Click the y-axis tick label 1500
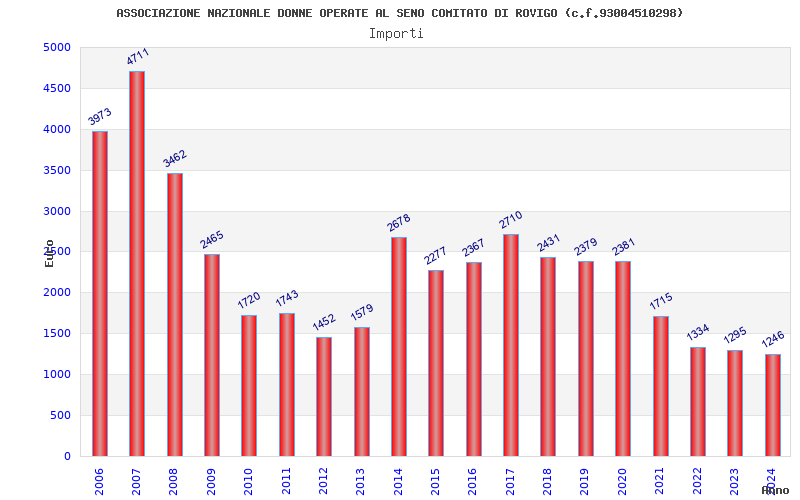Screen dimensions: 800x500 (57, 333)
